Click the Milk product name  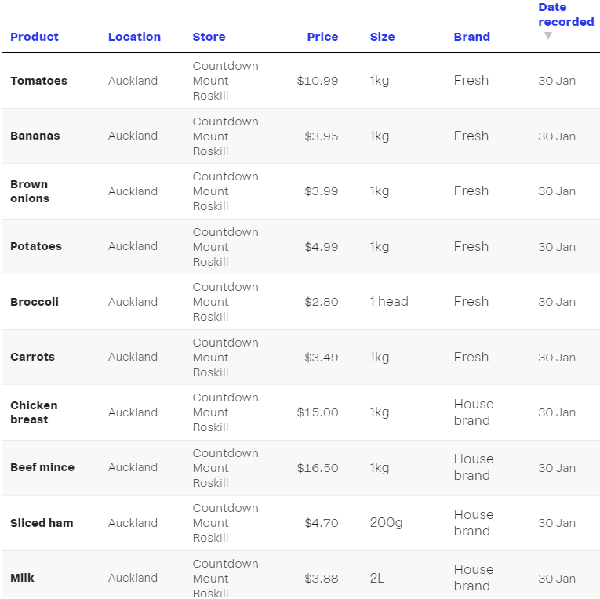pos(22,578)
